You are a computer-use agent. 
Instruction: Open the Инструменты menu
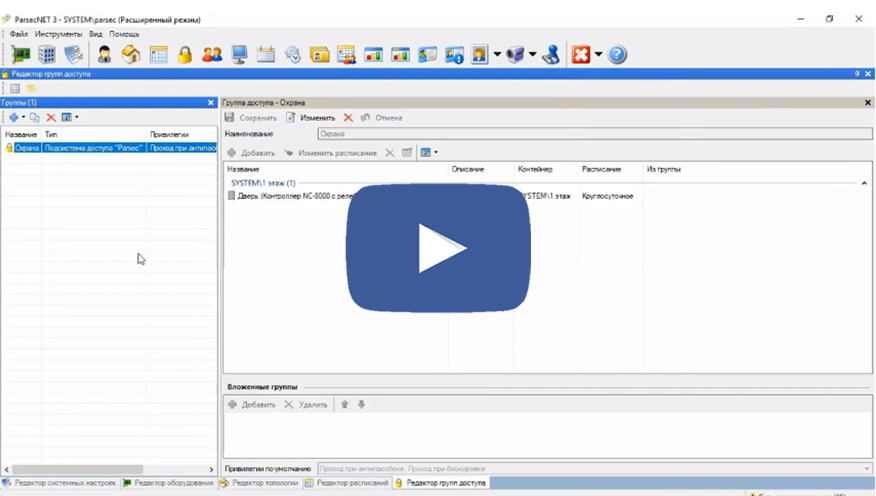(x=58, y=34)
